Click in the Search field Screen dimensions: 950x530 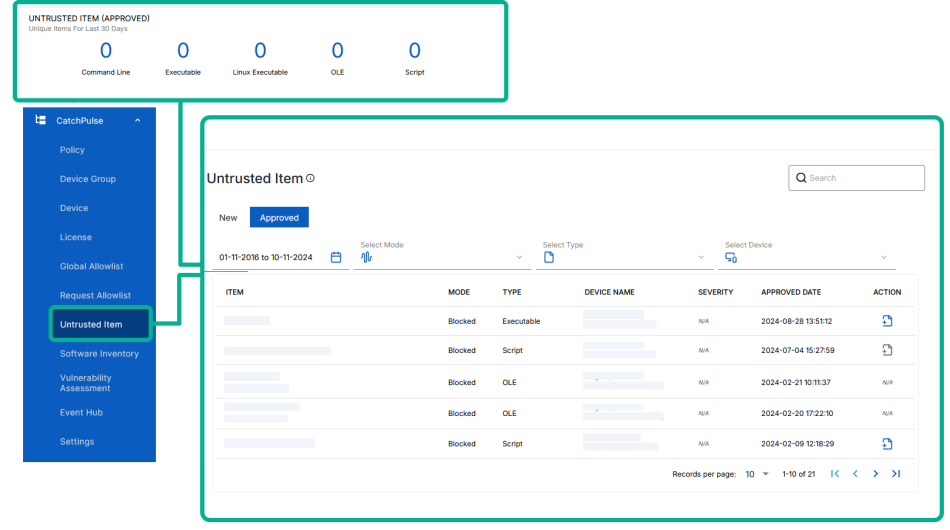[864, 178]
